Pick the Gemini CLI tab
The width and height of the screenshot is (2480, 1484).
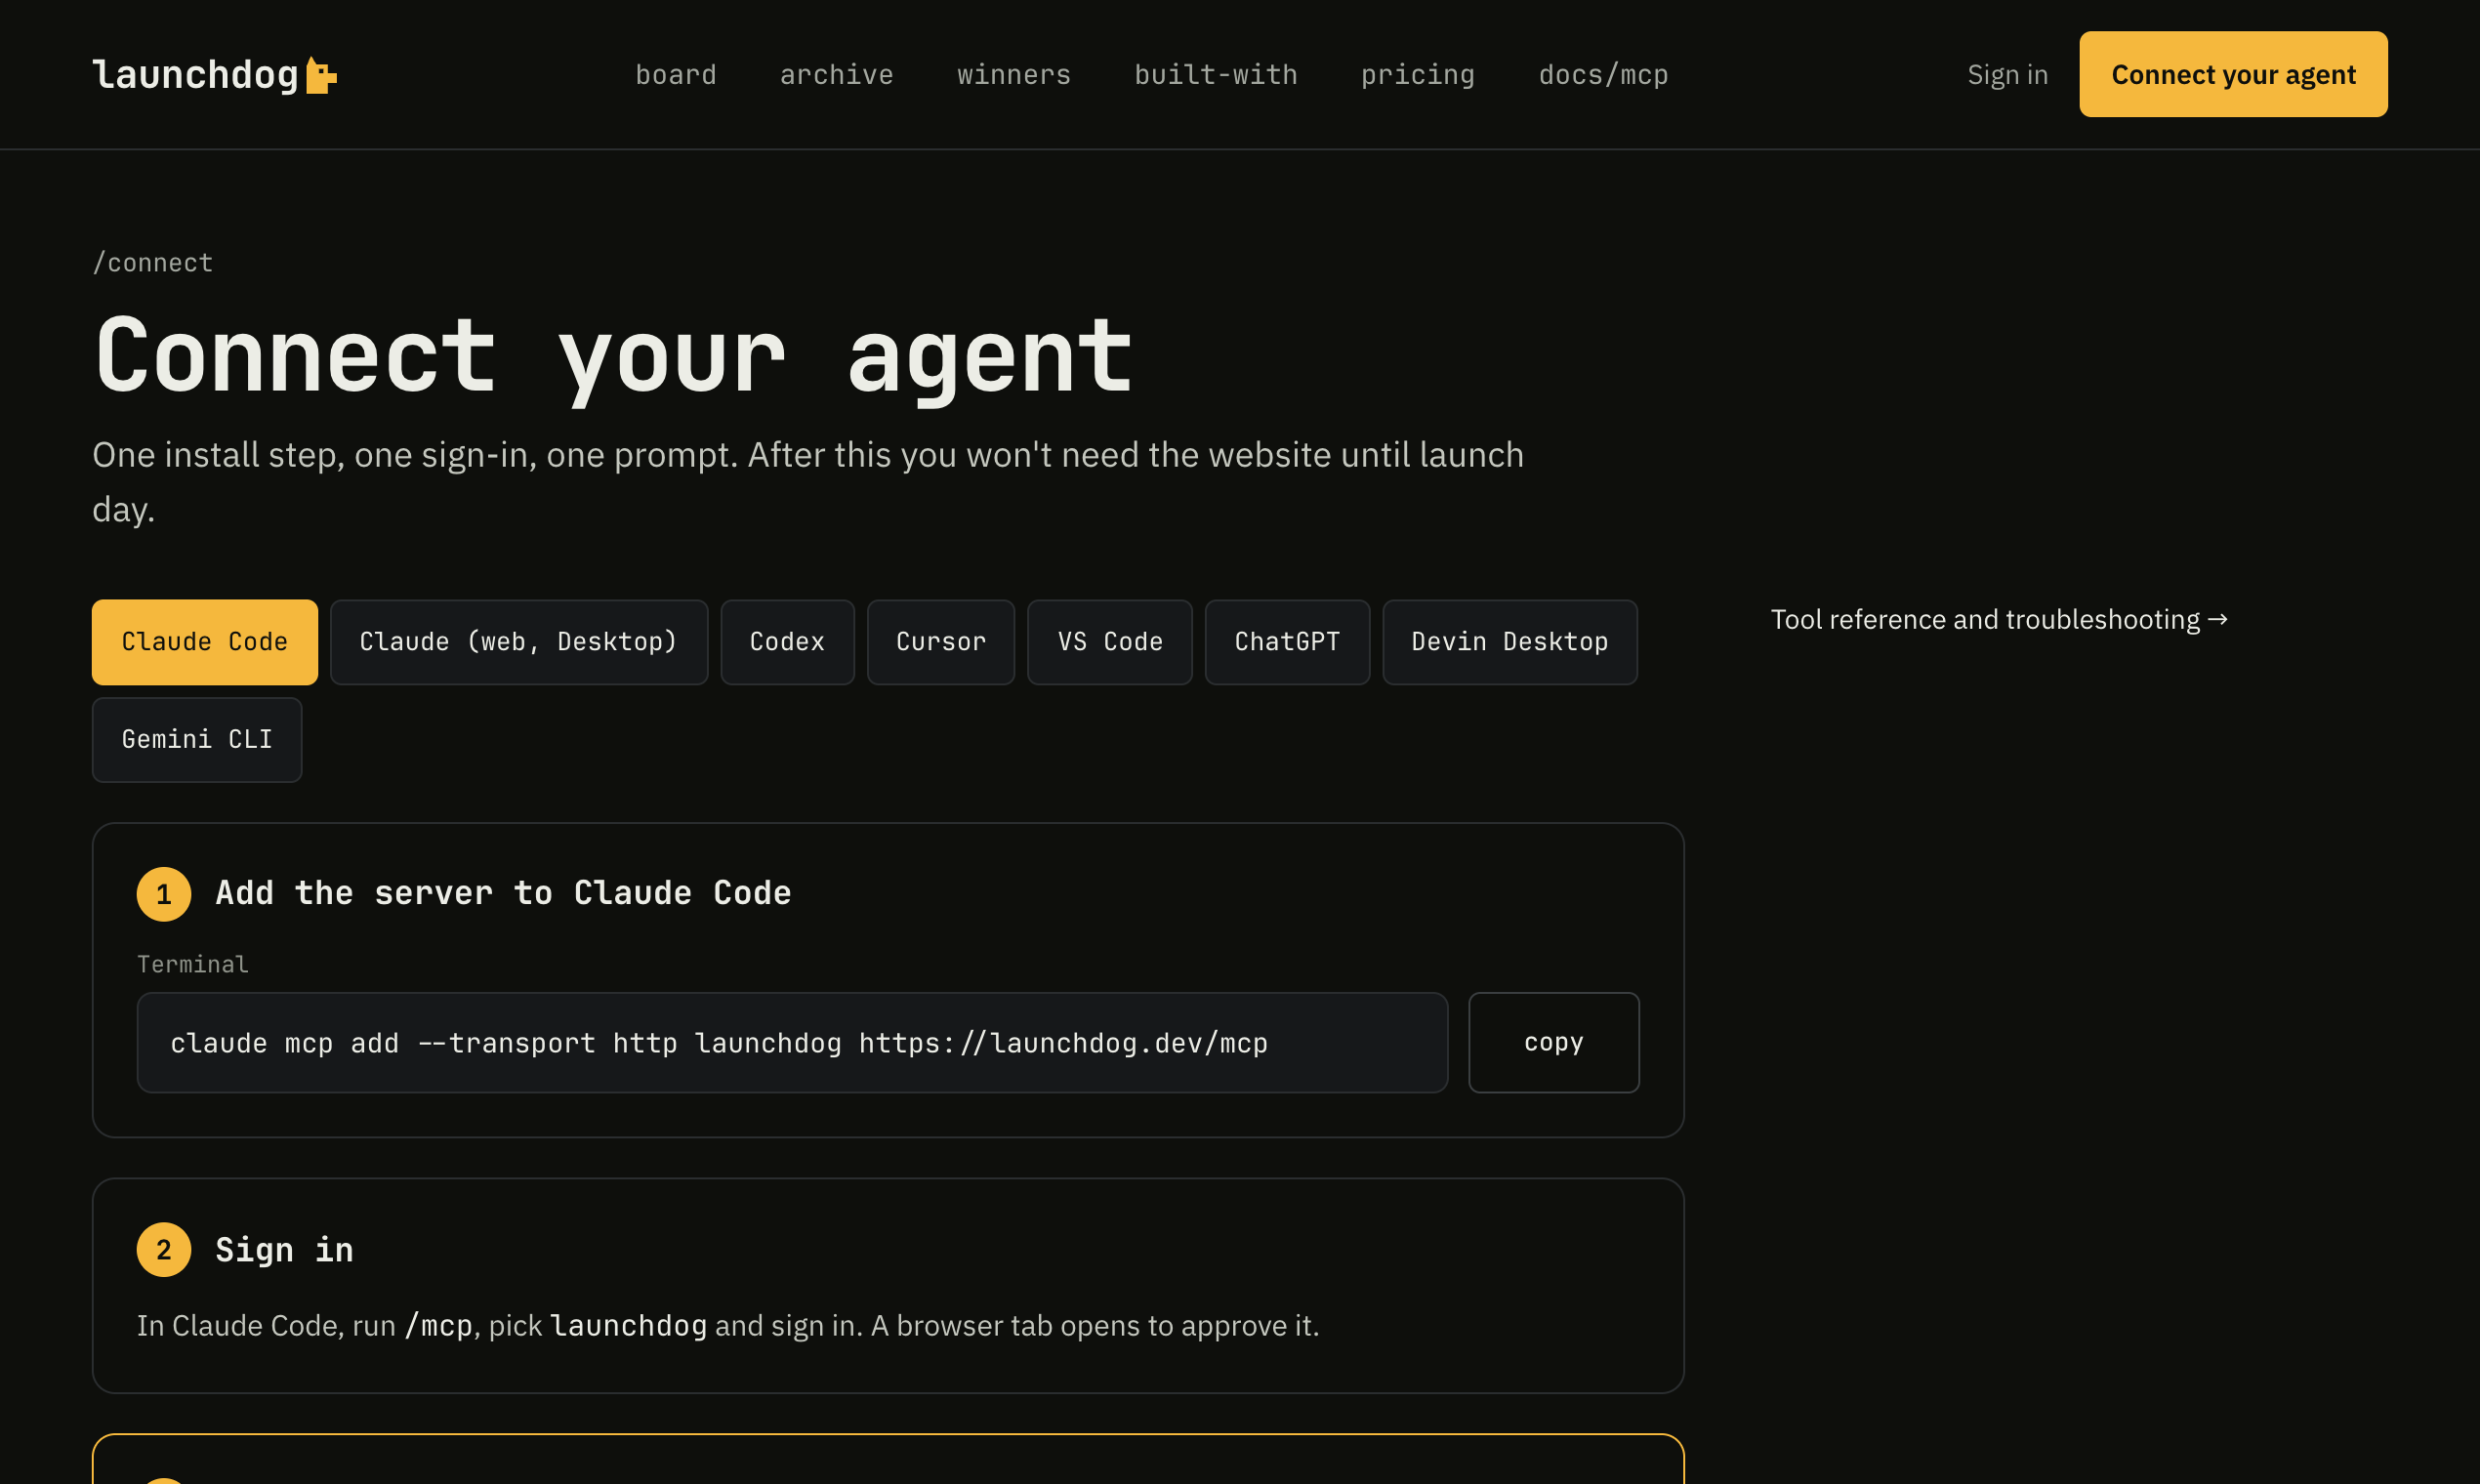tap(197, 740)
